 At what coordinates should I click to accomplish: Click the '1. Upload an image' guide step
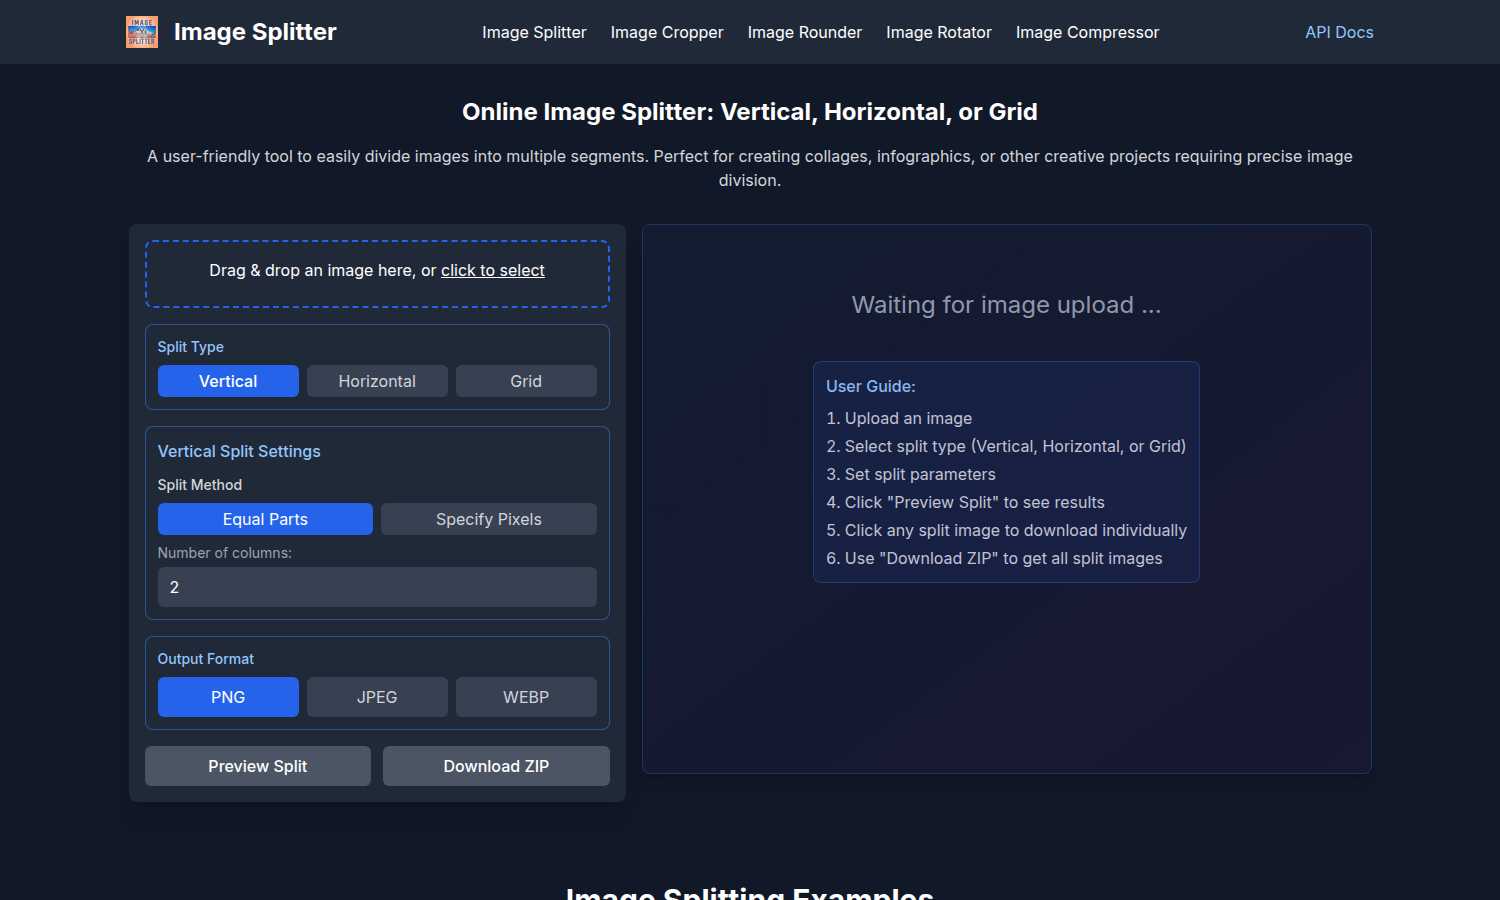[x=899, y=418]
